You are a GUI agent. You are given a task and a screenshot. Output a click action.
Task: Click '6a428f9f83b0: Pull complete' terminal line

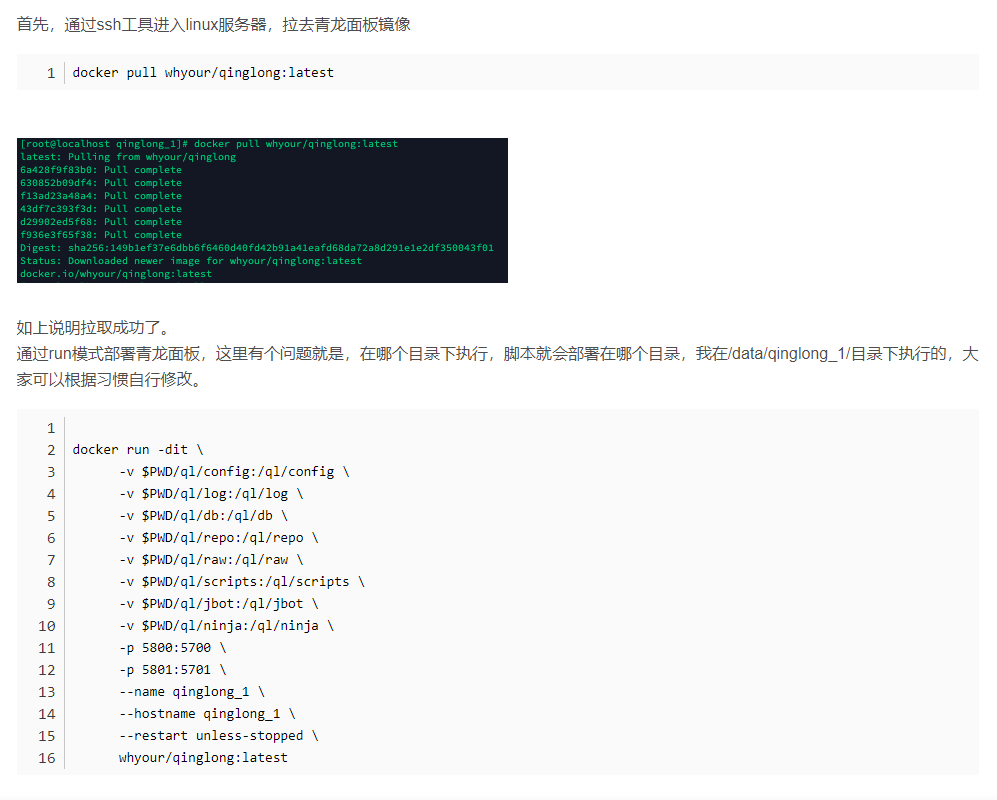100,170
